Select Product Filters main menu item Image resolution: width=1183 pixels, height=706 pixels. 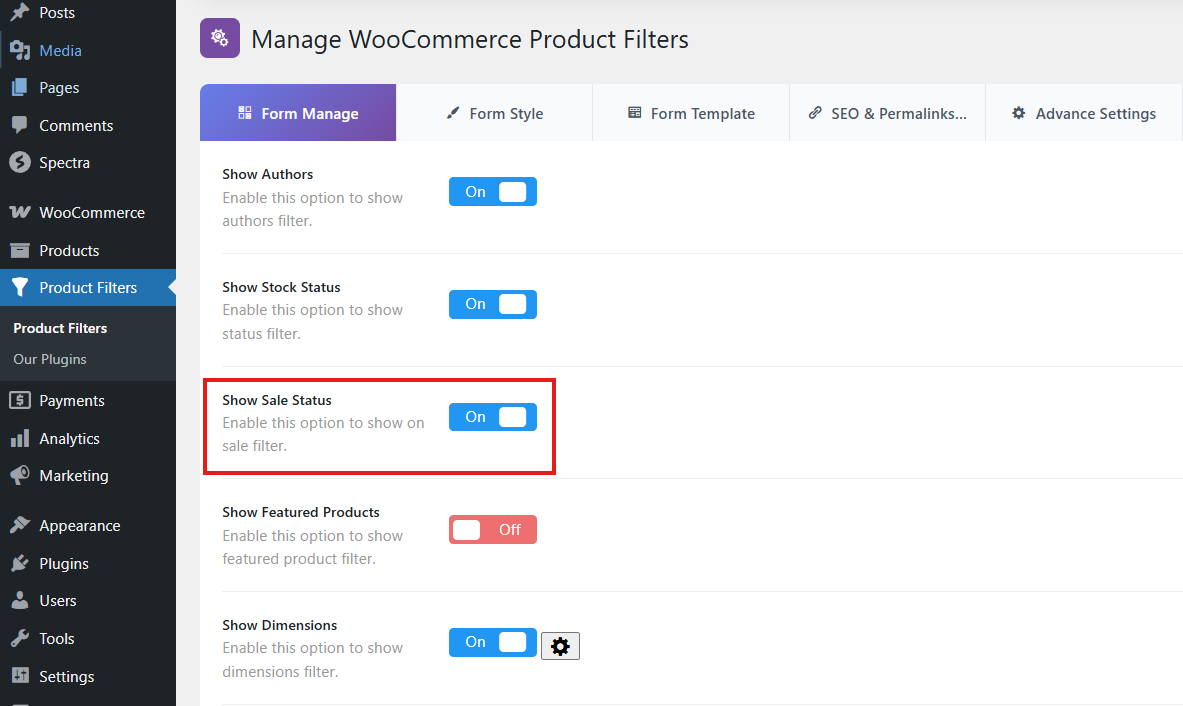point(88,287)
